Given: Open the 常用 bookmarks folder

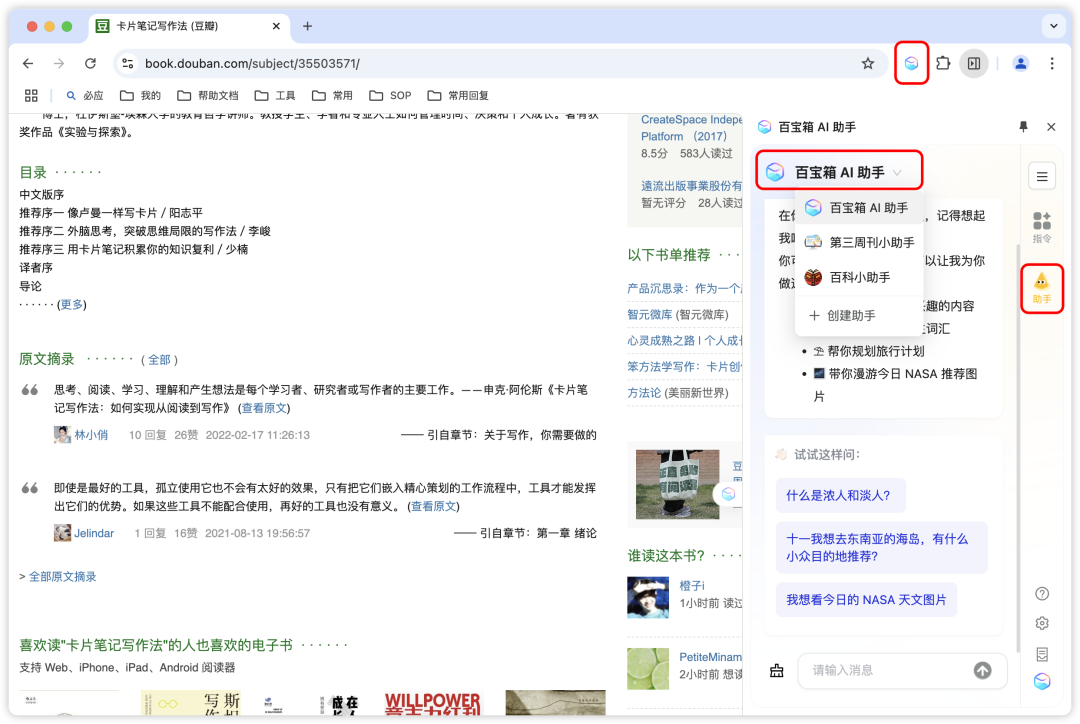Looking at the screenshot, I should tap(332, 95).
